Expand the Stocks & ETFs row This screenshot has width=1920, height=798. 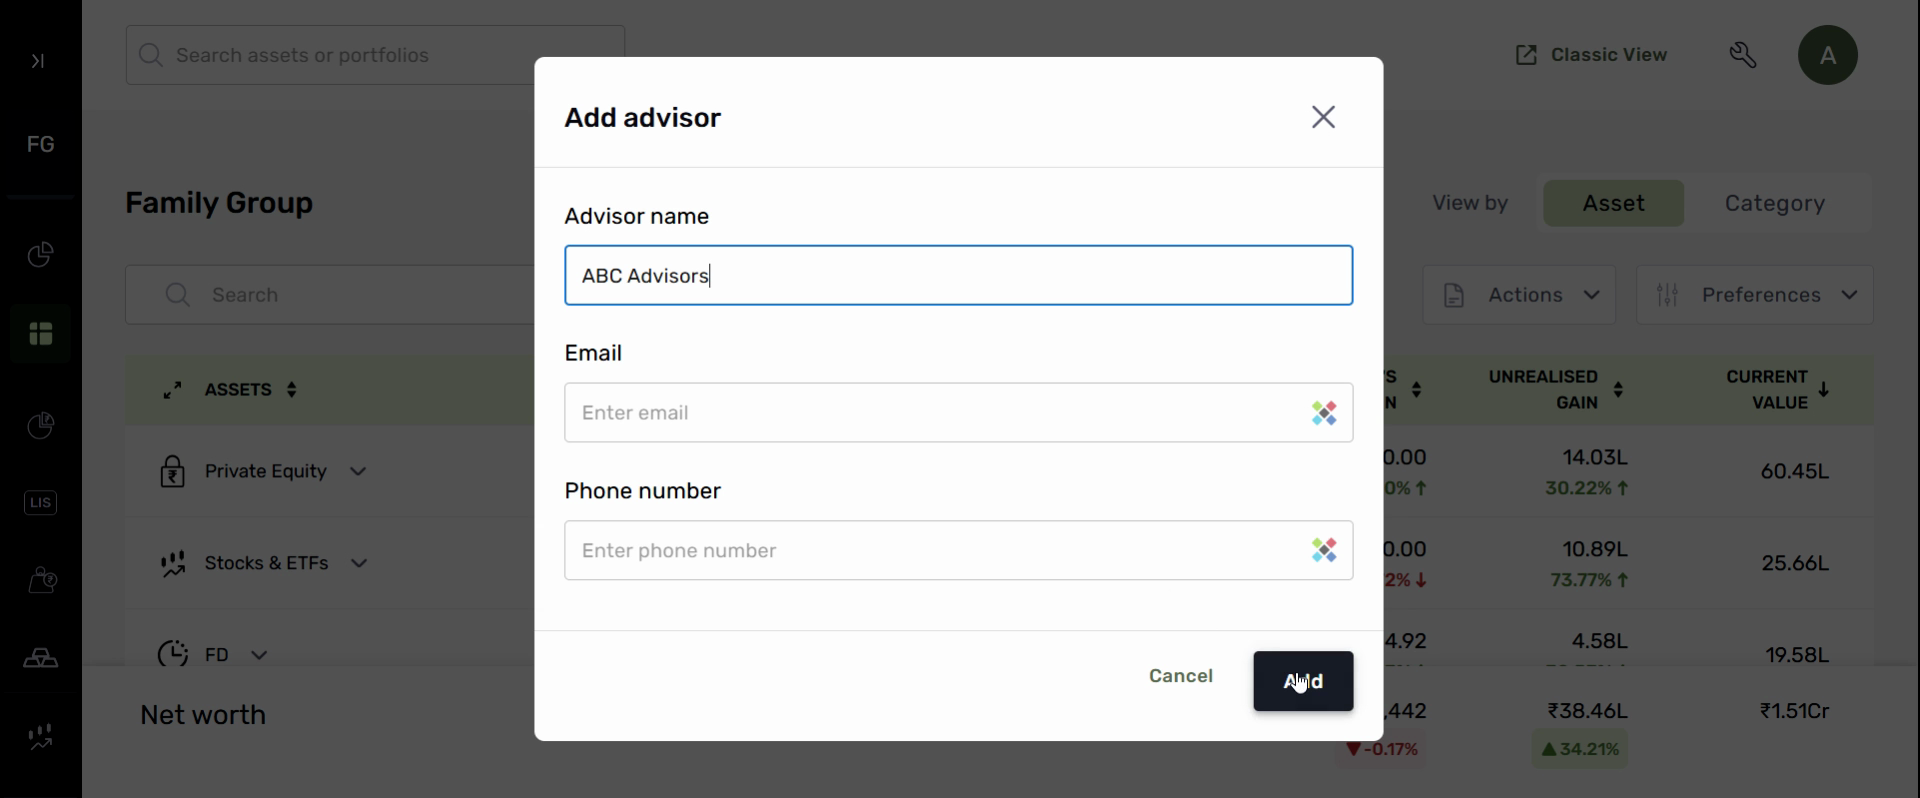coord(359,564)
